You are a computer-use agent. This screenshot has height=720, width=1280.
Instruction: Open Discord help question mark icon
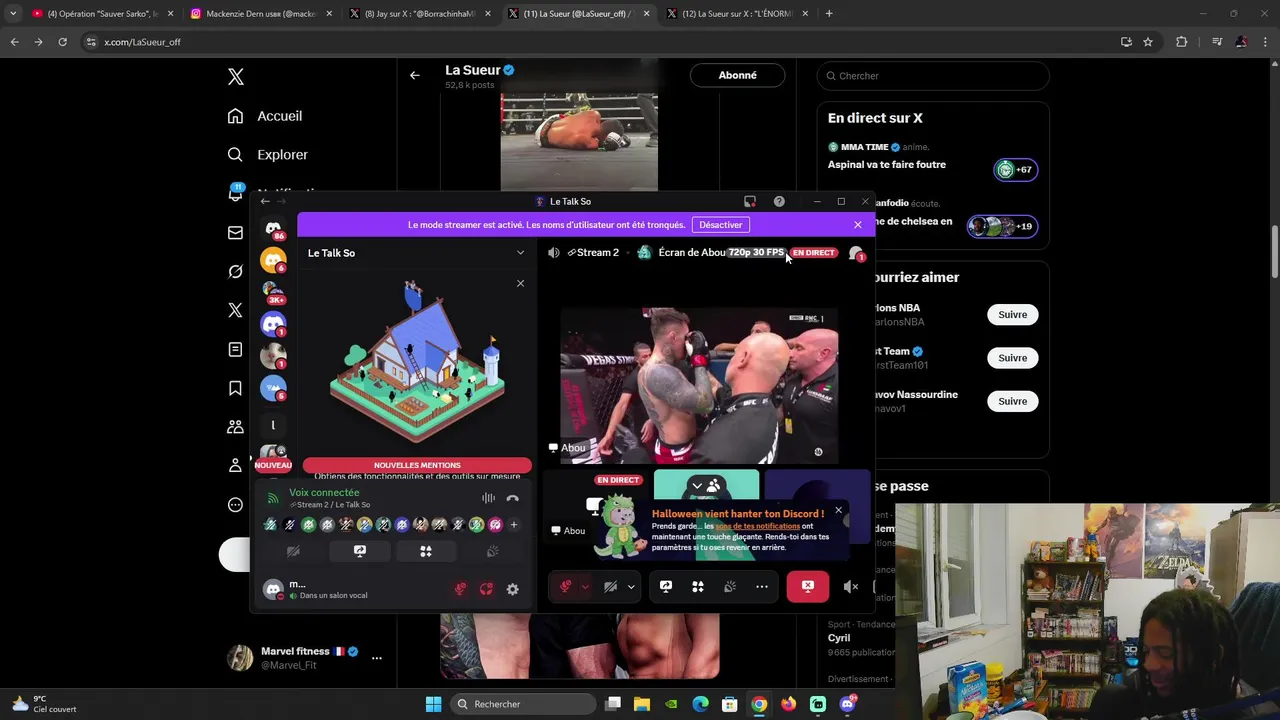coord(779,201)
